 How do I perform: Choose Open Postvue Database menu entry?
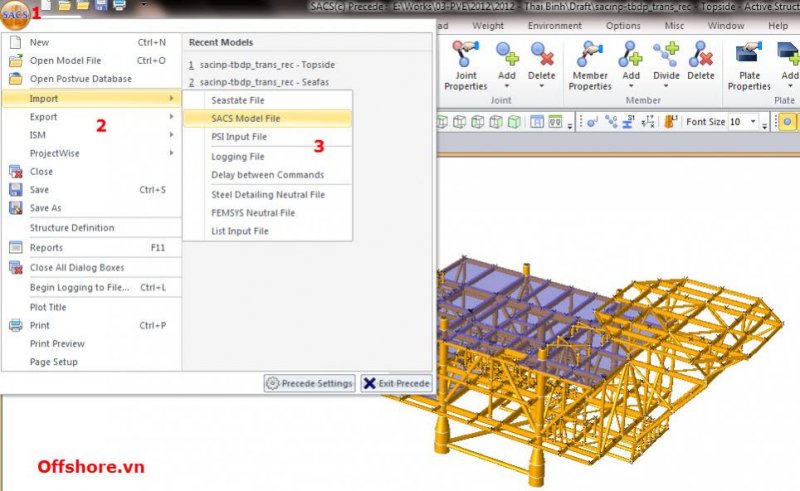click(x=92, y=79)
